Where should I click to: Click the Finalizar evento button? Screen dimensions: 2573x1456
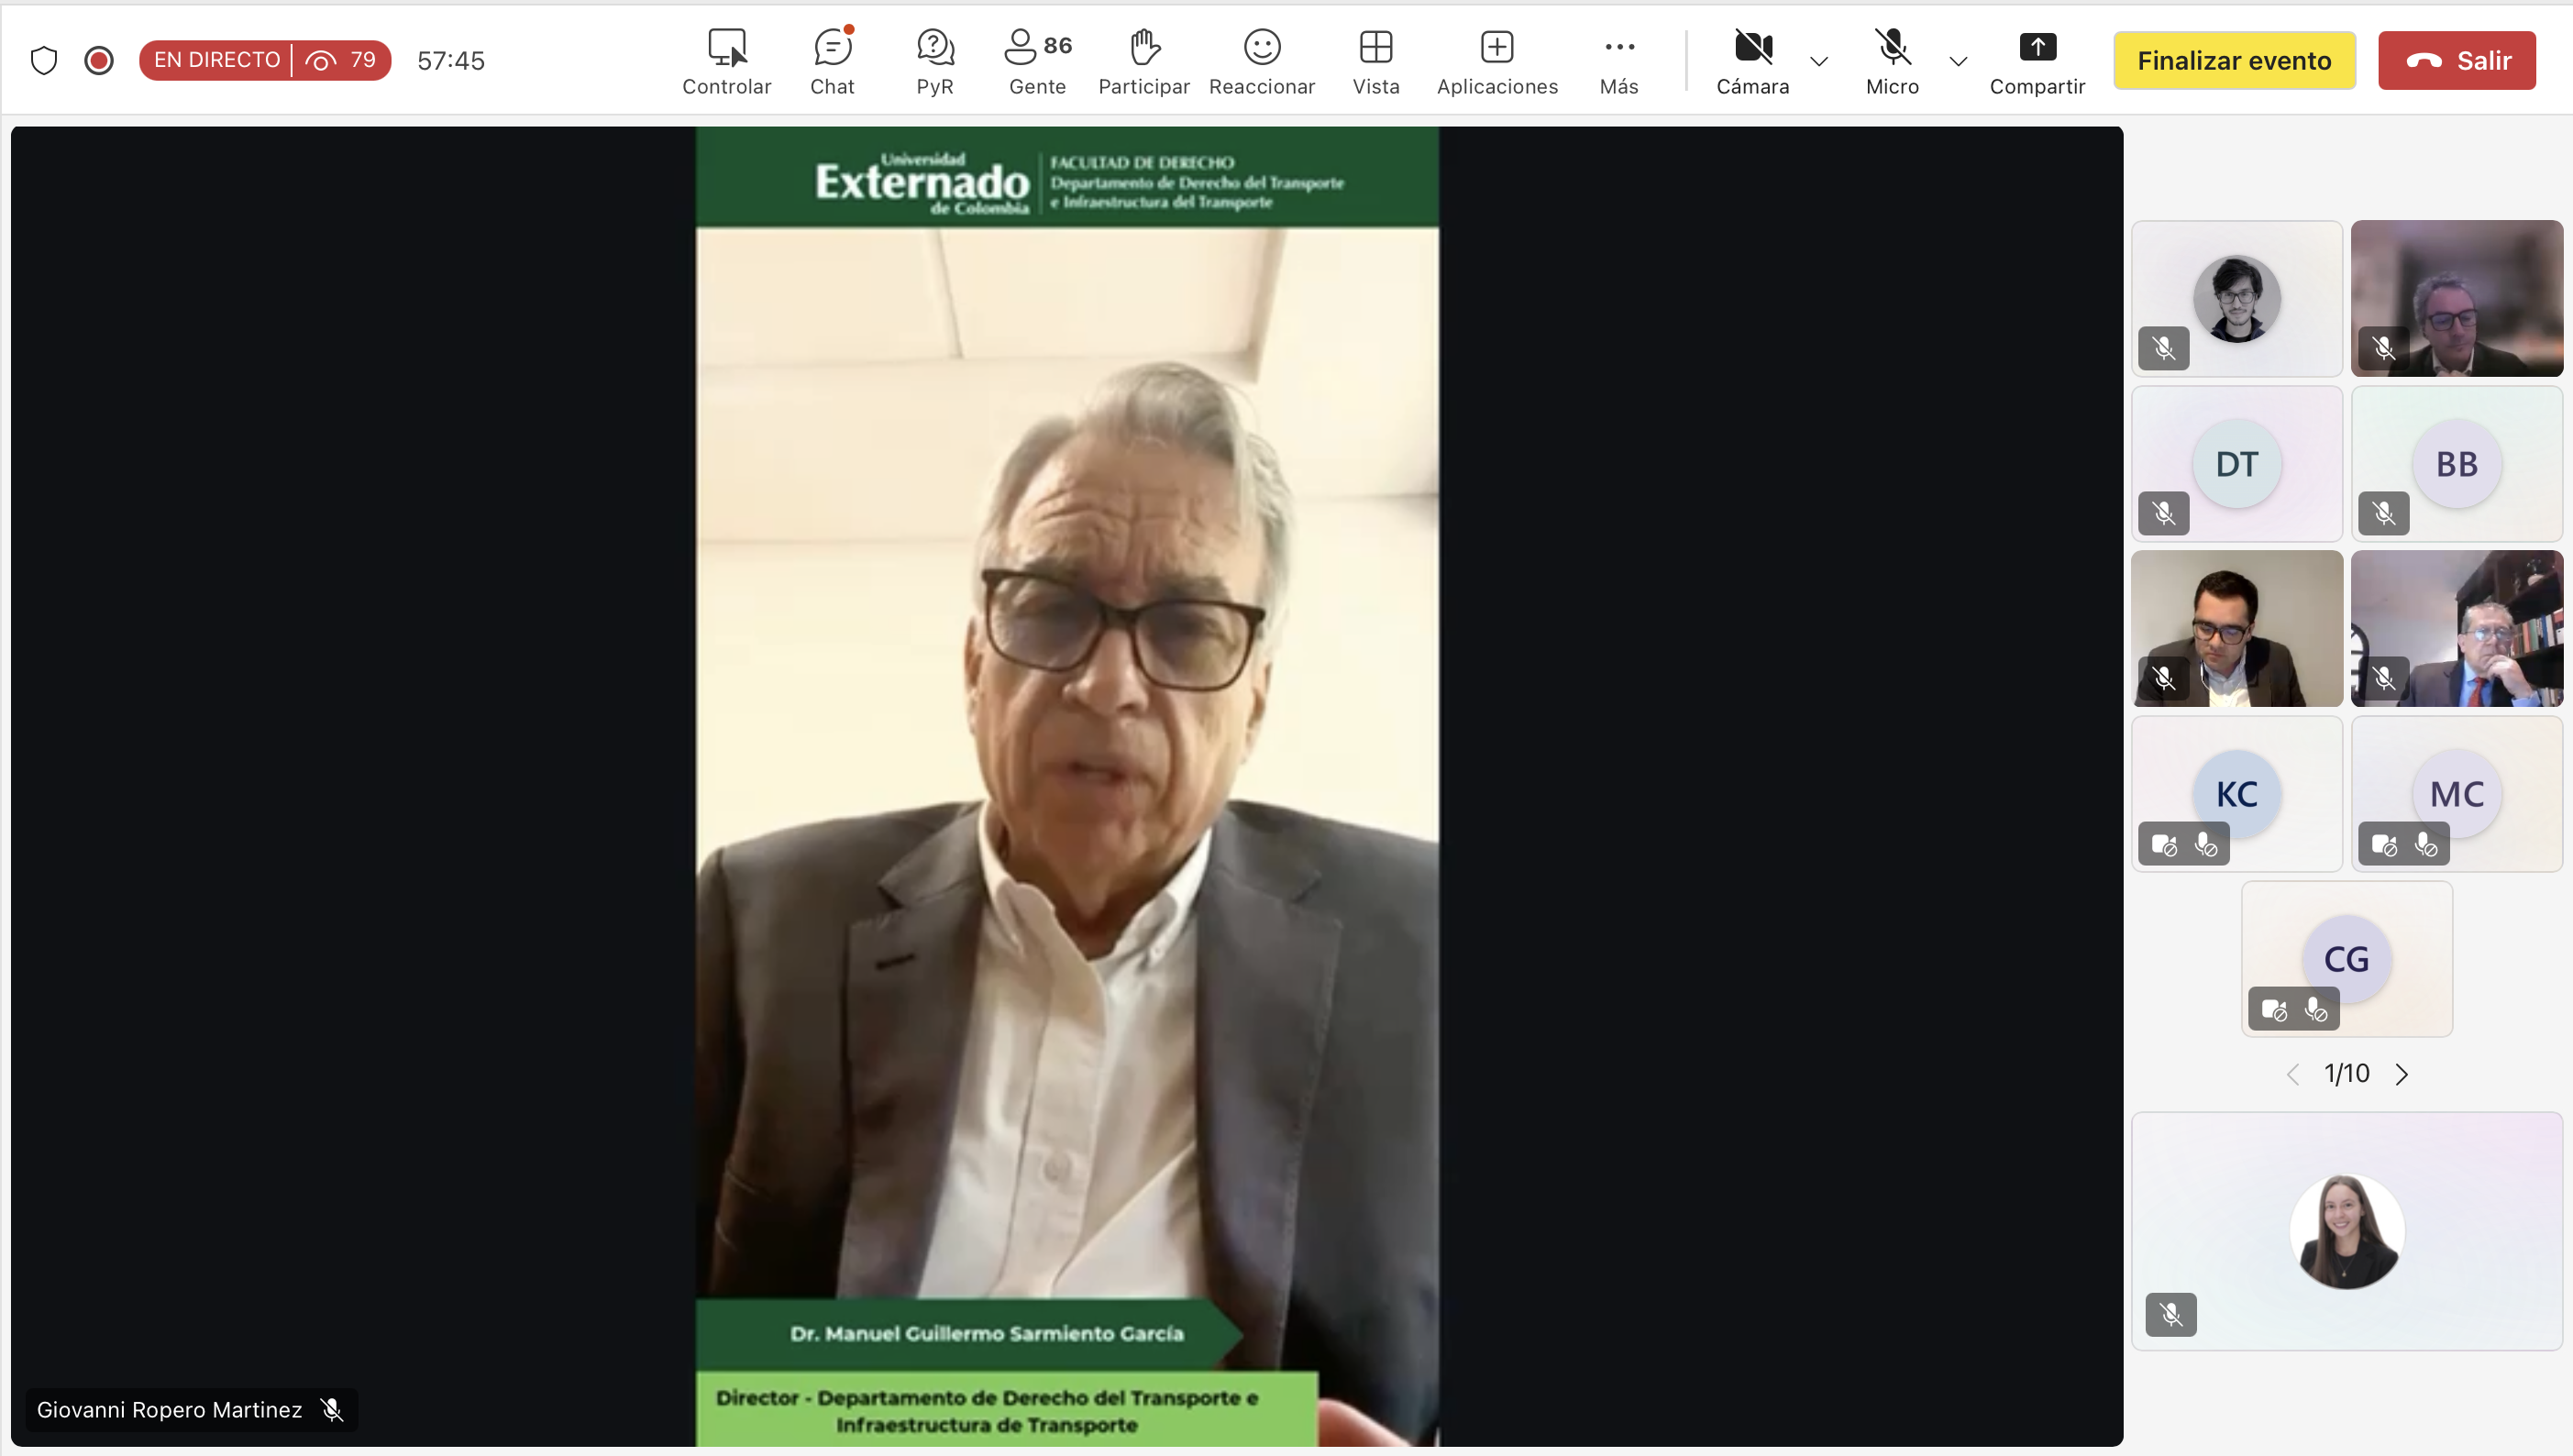(2233, 60)
